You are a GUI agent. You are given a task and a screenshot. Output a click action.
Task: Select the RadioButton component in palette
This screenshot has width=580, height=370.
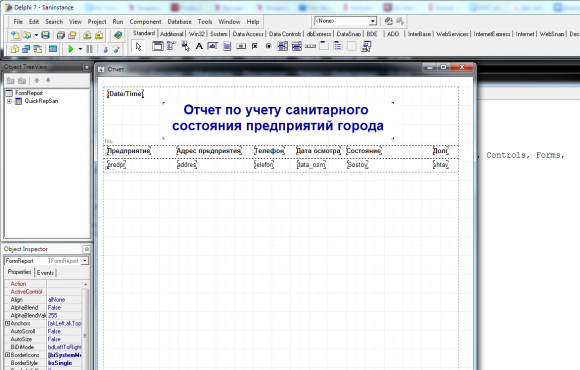(x=269, y=46)
